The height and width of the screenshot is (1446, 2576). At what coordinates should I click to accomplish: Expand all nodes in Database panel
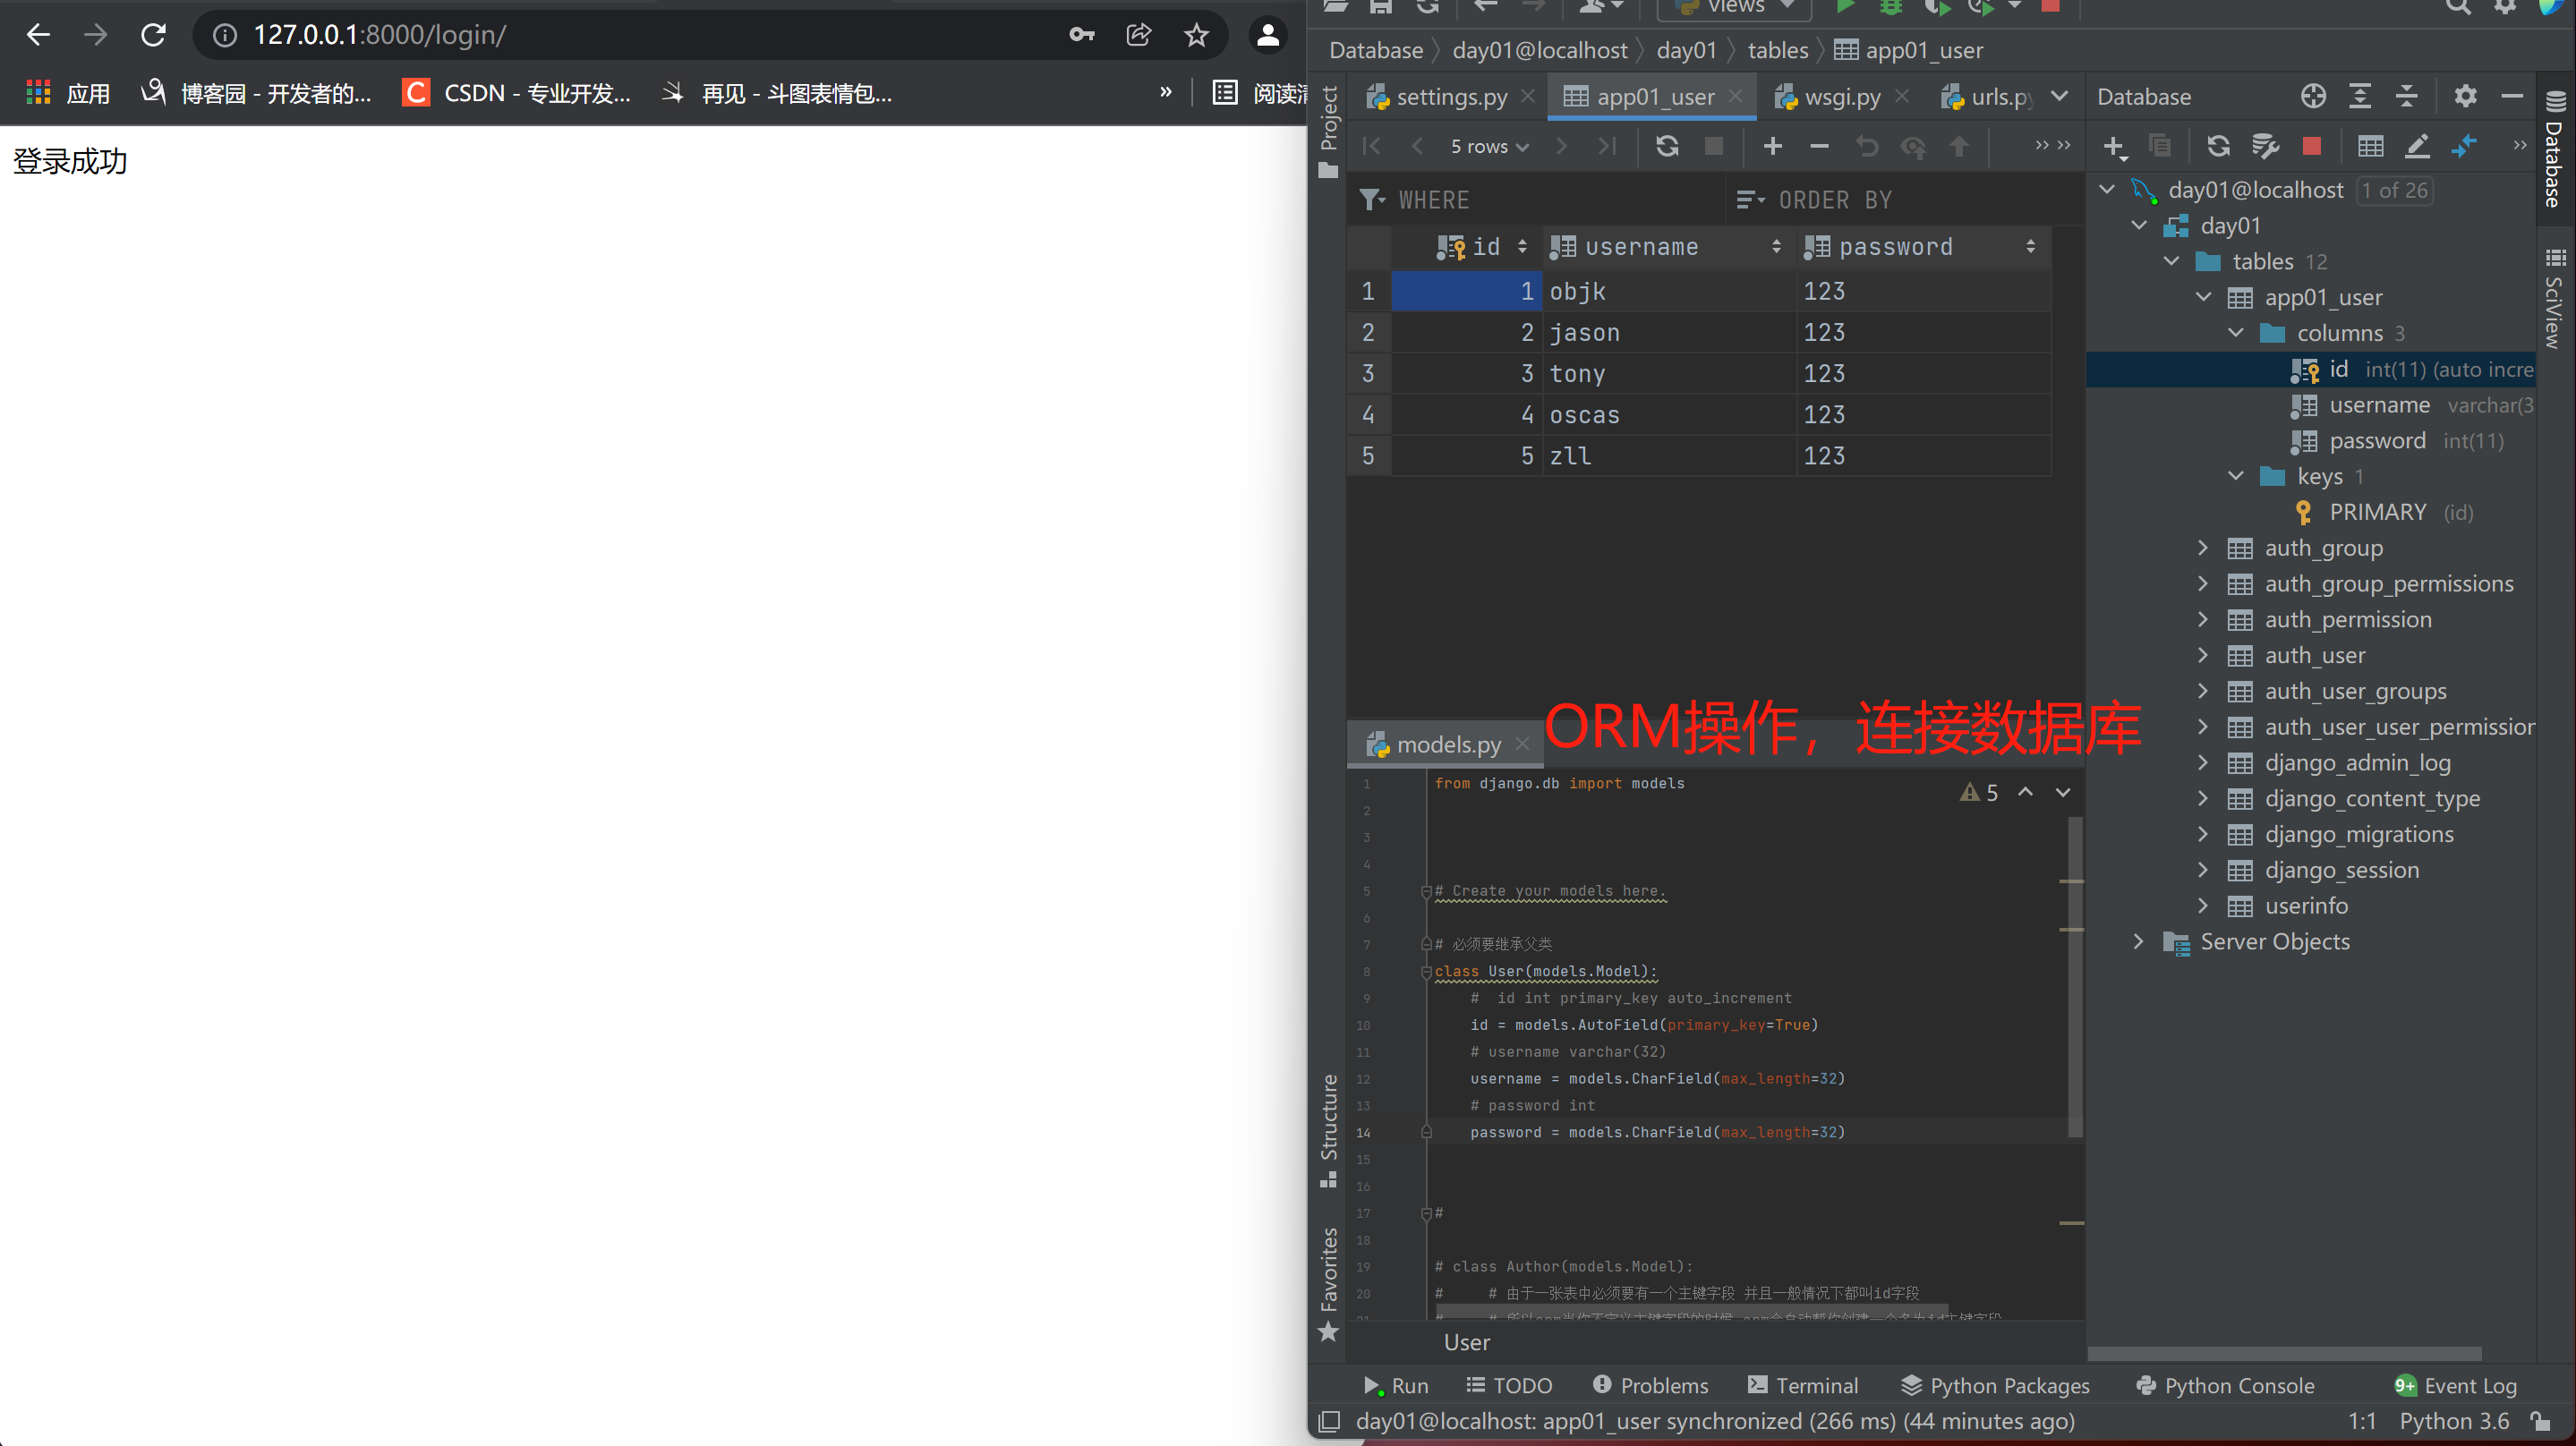tap(2360, 96)
